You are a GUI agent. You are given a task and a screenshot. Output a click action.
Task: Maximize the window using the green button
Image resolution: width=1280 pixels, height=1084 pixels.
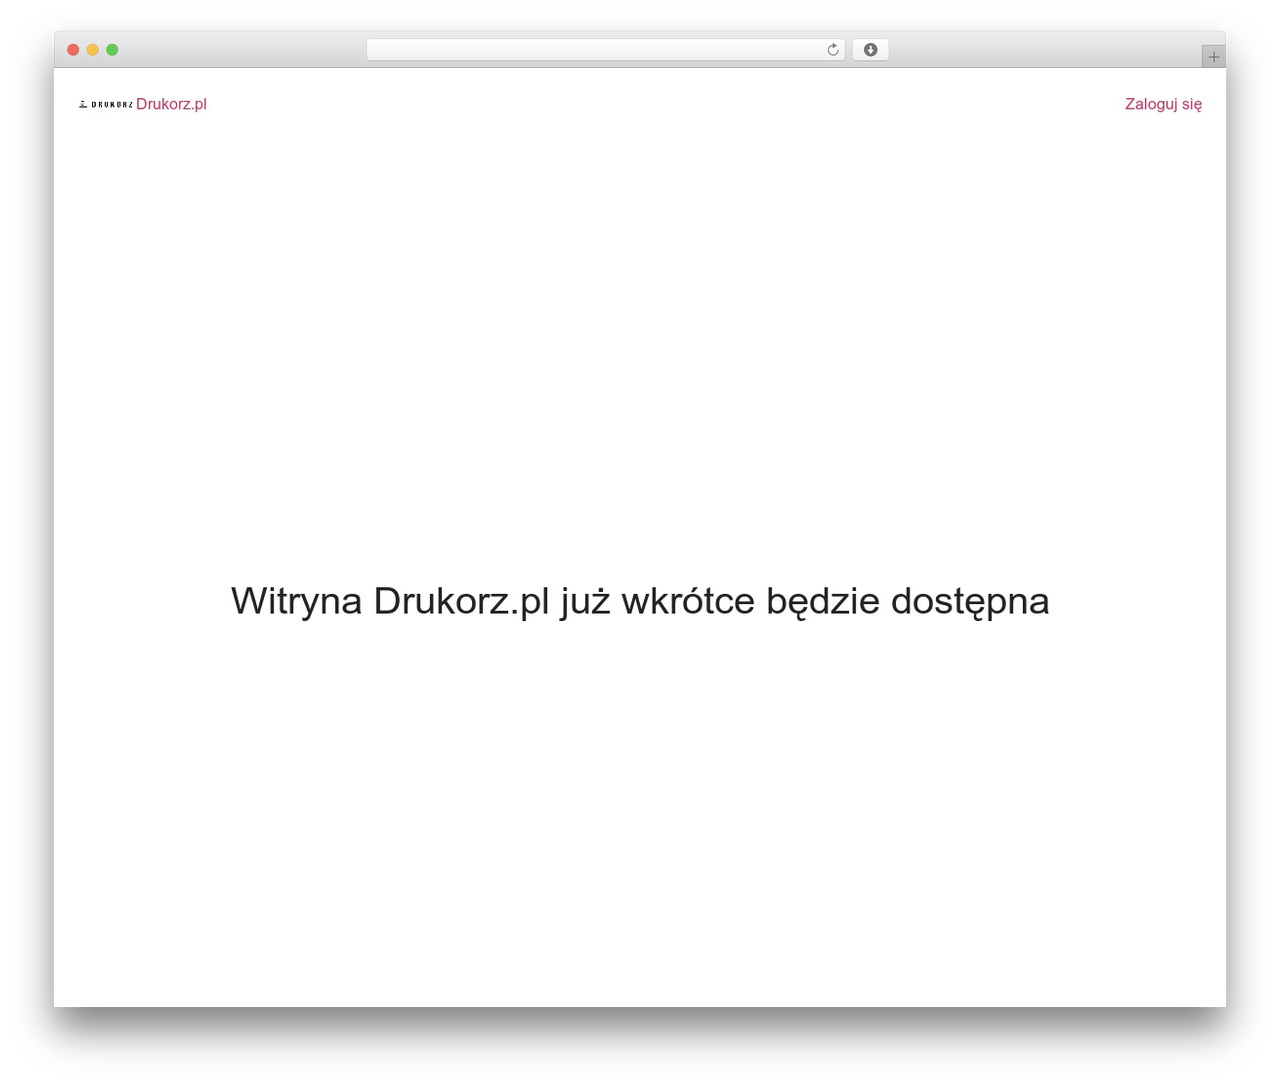pos(112,50)
